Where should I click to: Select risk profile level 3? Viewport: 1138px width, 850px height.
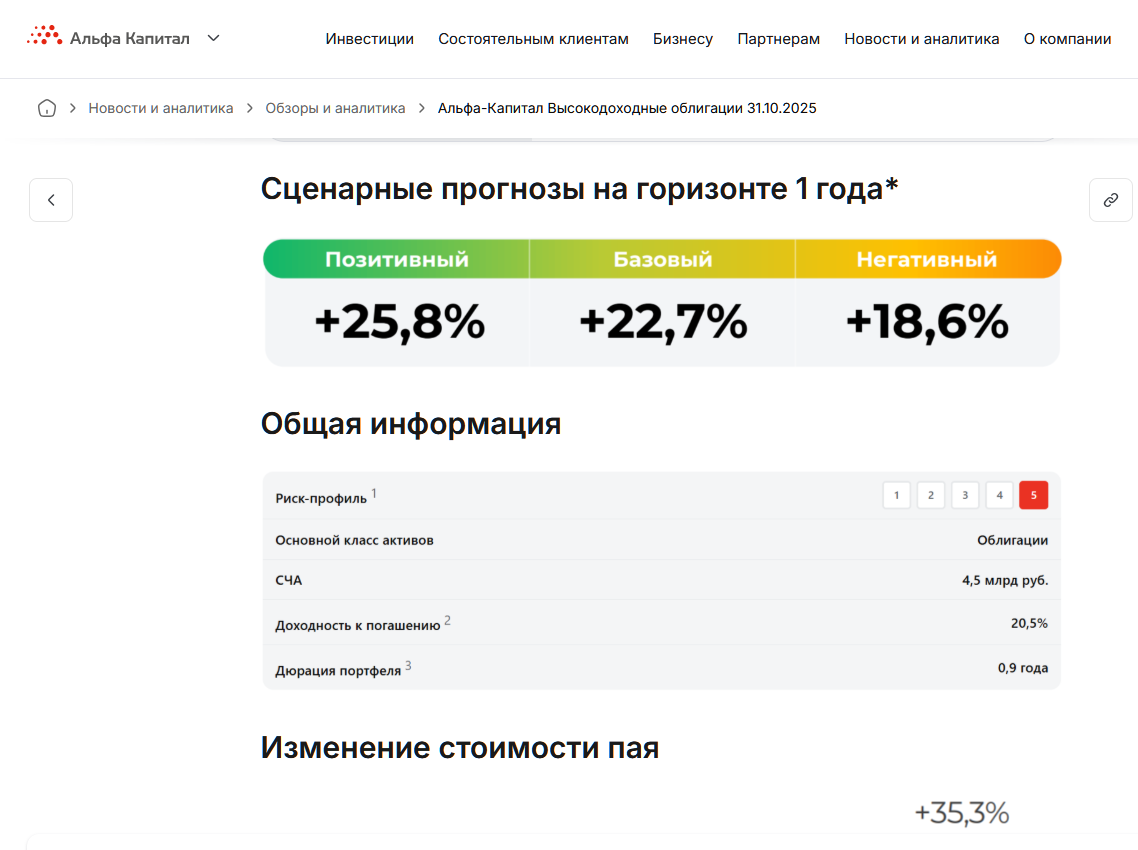click(964, 495)
